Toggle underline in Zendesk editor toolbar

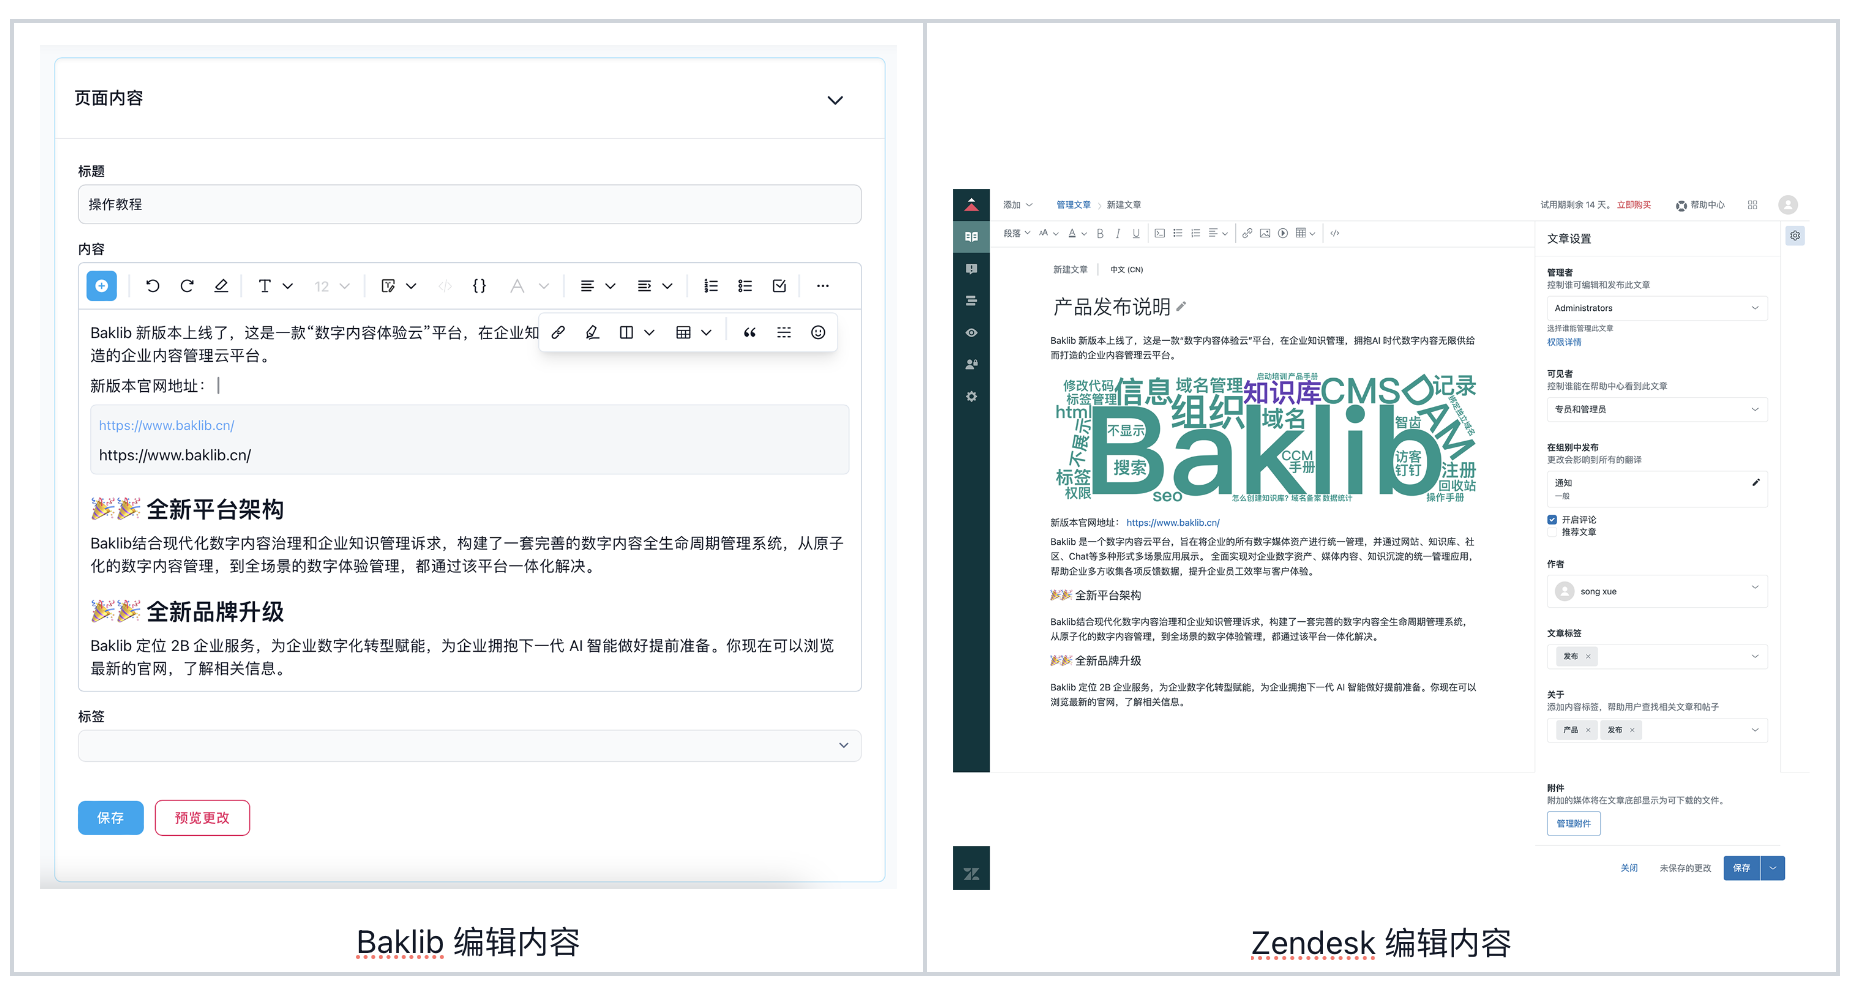pos(1136,233)
